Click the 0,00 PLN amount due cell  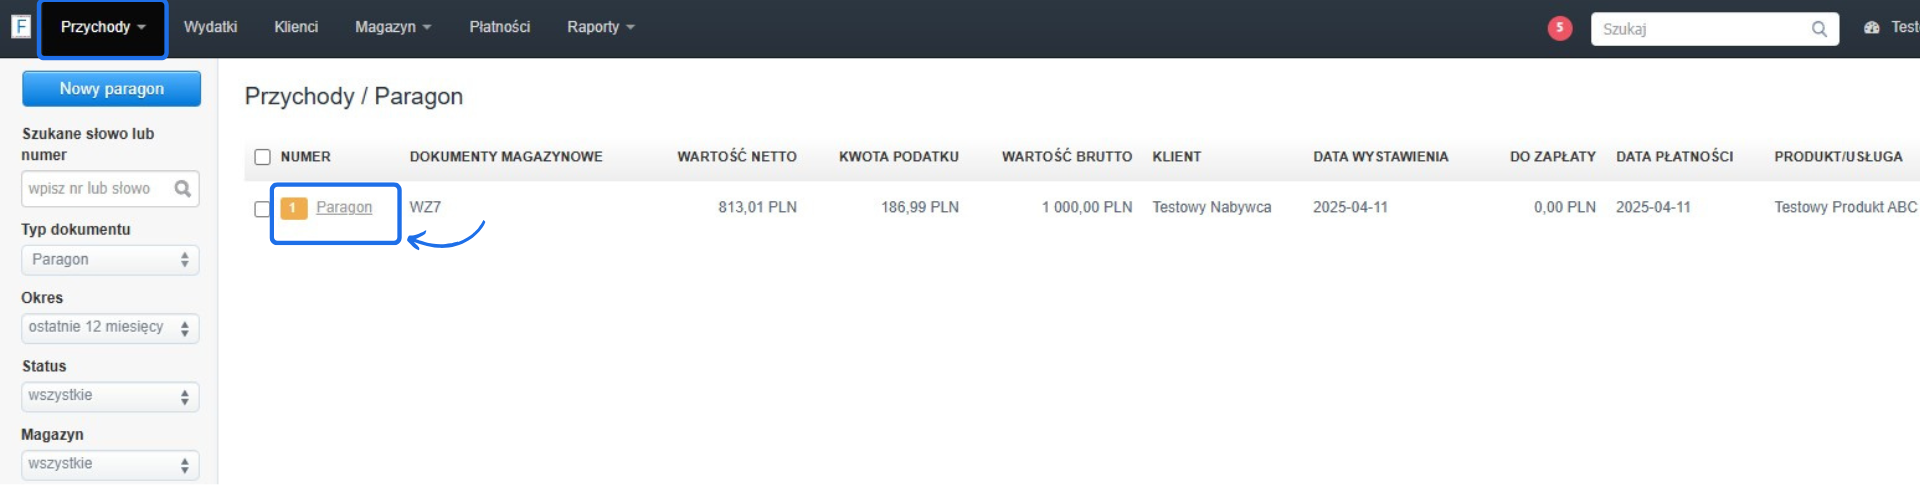[1565, 207]
